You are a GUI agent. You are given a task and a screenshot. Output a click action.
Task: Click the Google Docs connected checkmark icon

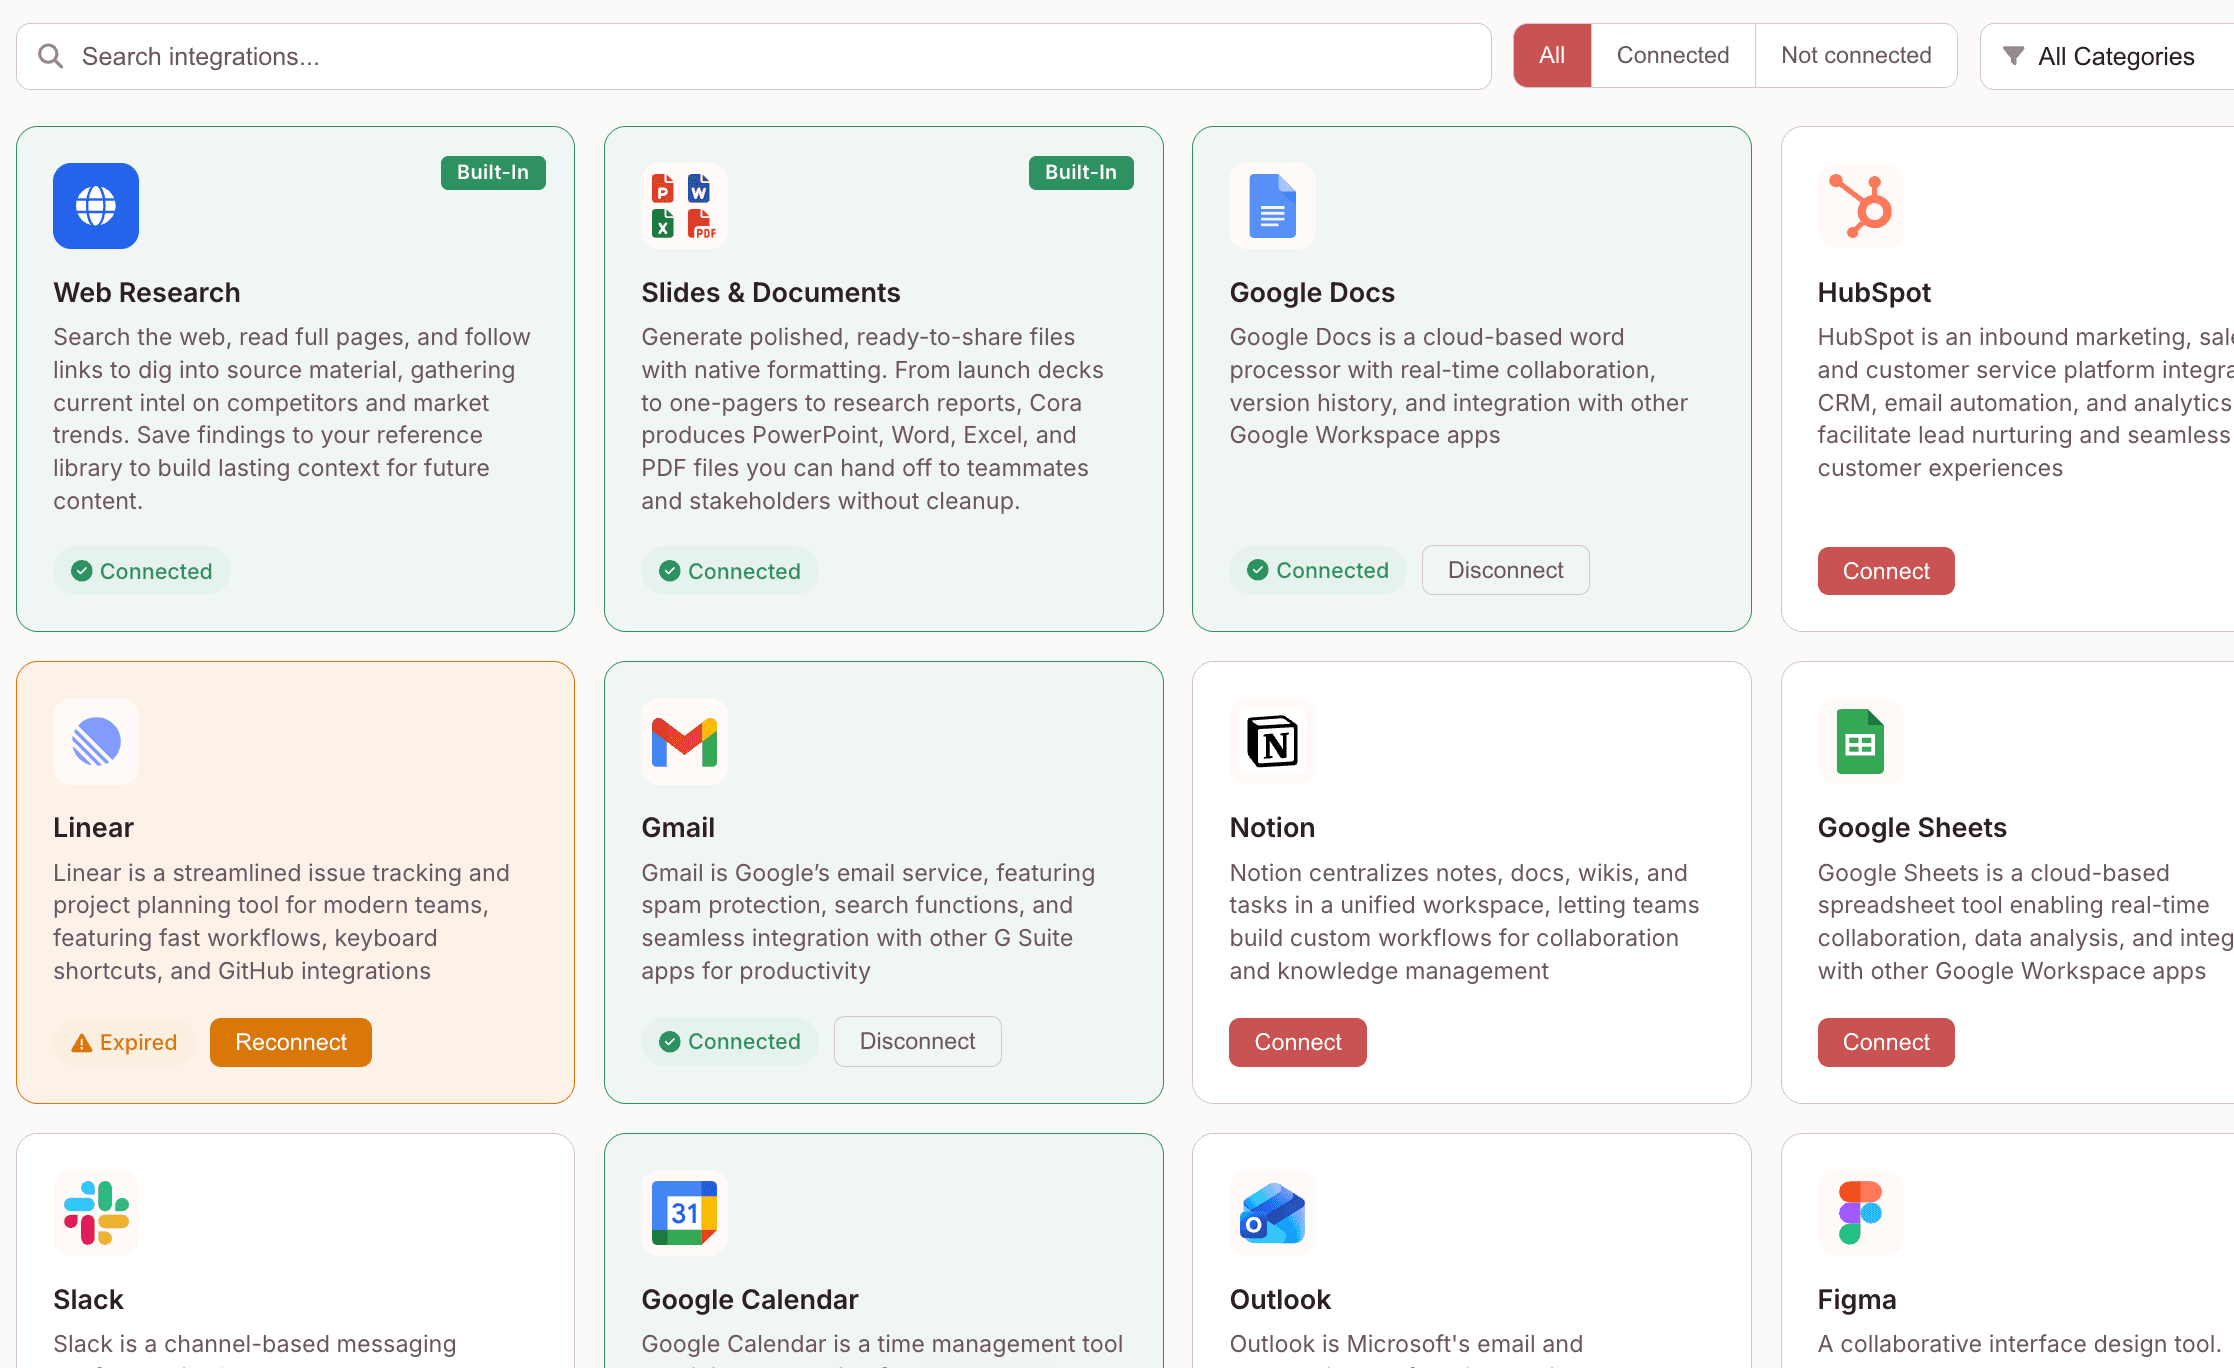(1258, 570)
